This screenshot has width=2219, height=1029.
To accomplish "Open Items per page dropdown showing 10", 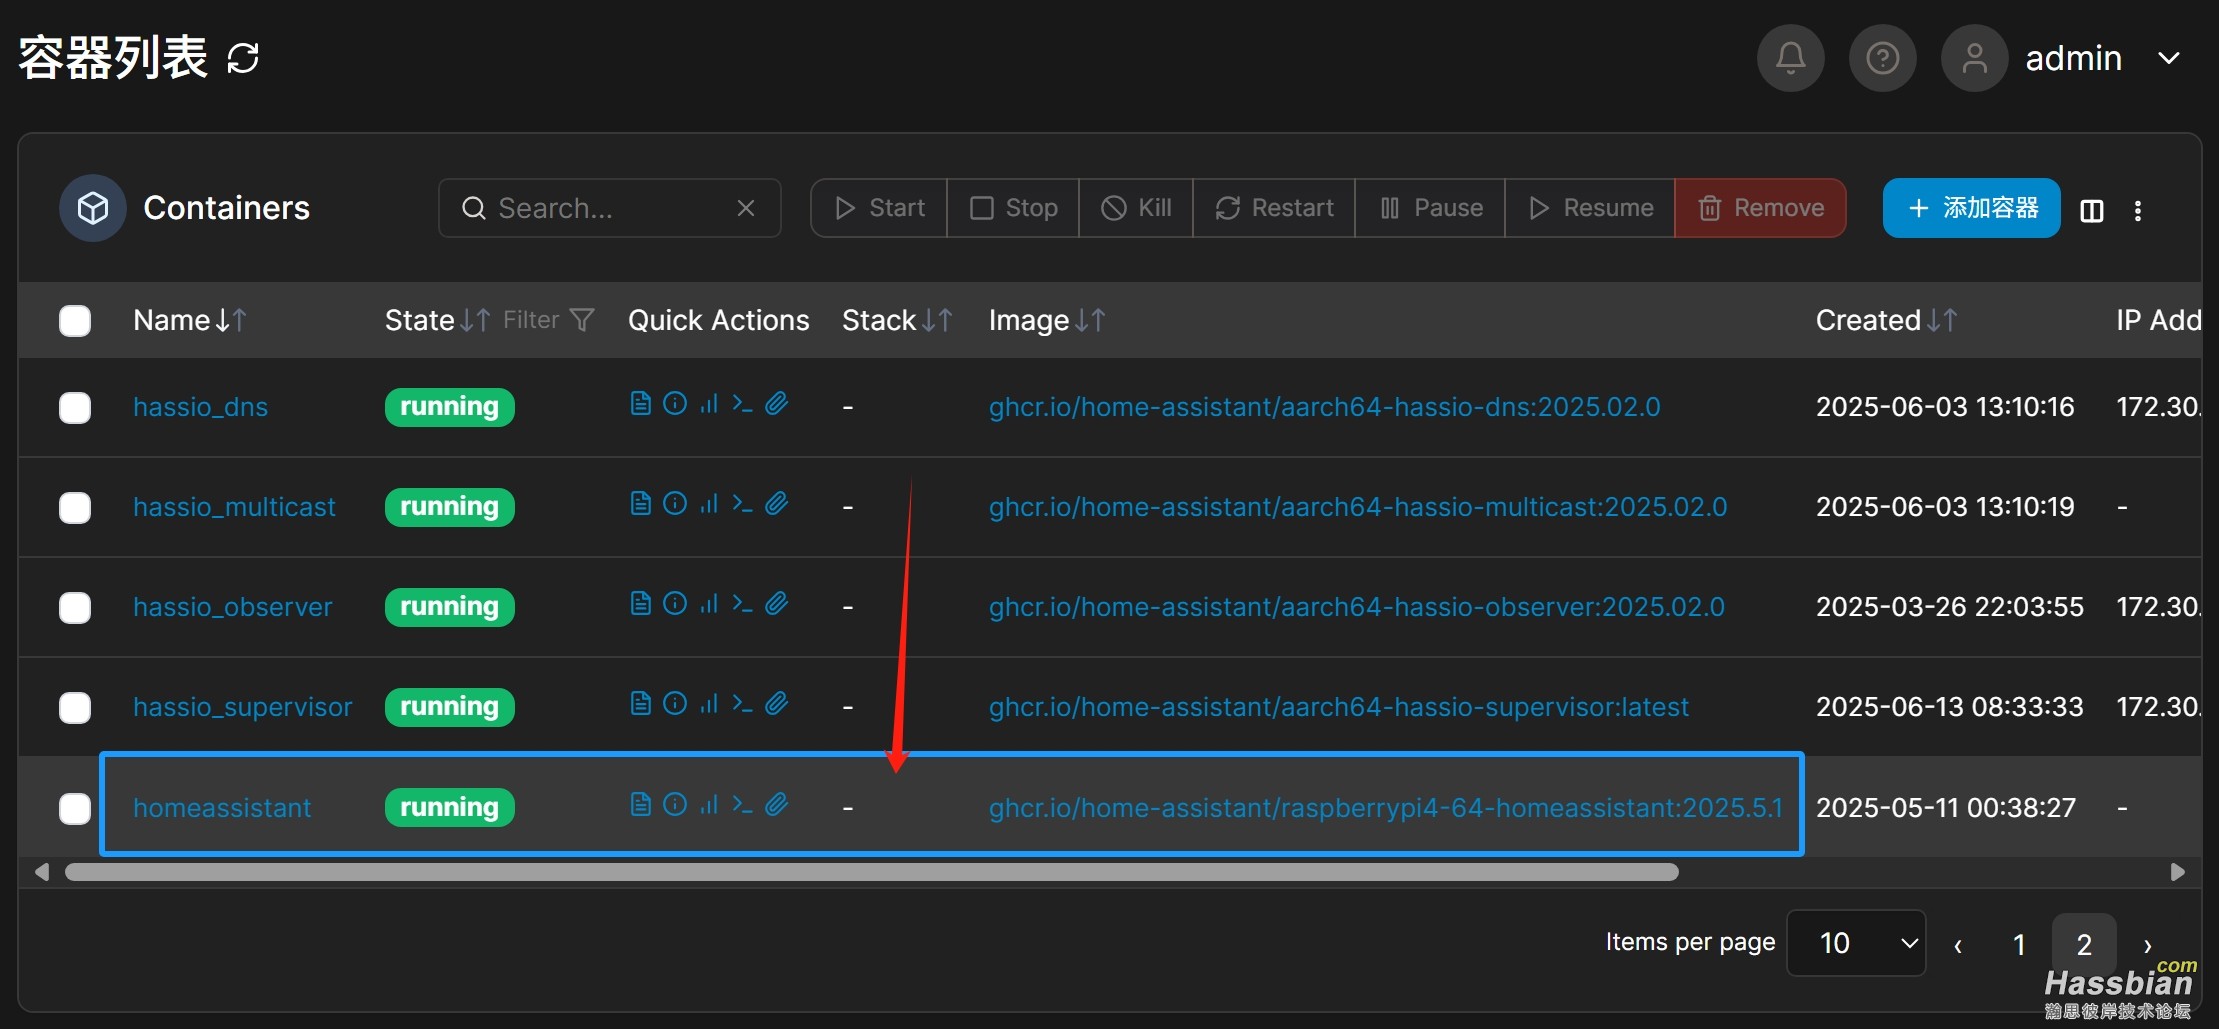I will coord(1856,943).
